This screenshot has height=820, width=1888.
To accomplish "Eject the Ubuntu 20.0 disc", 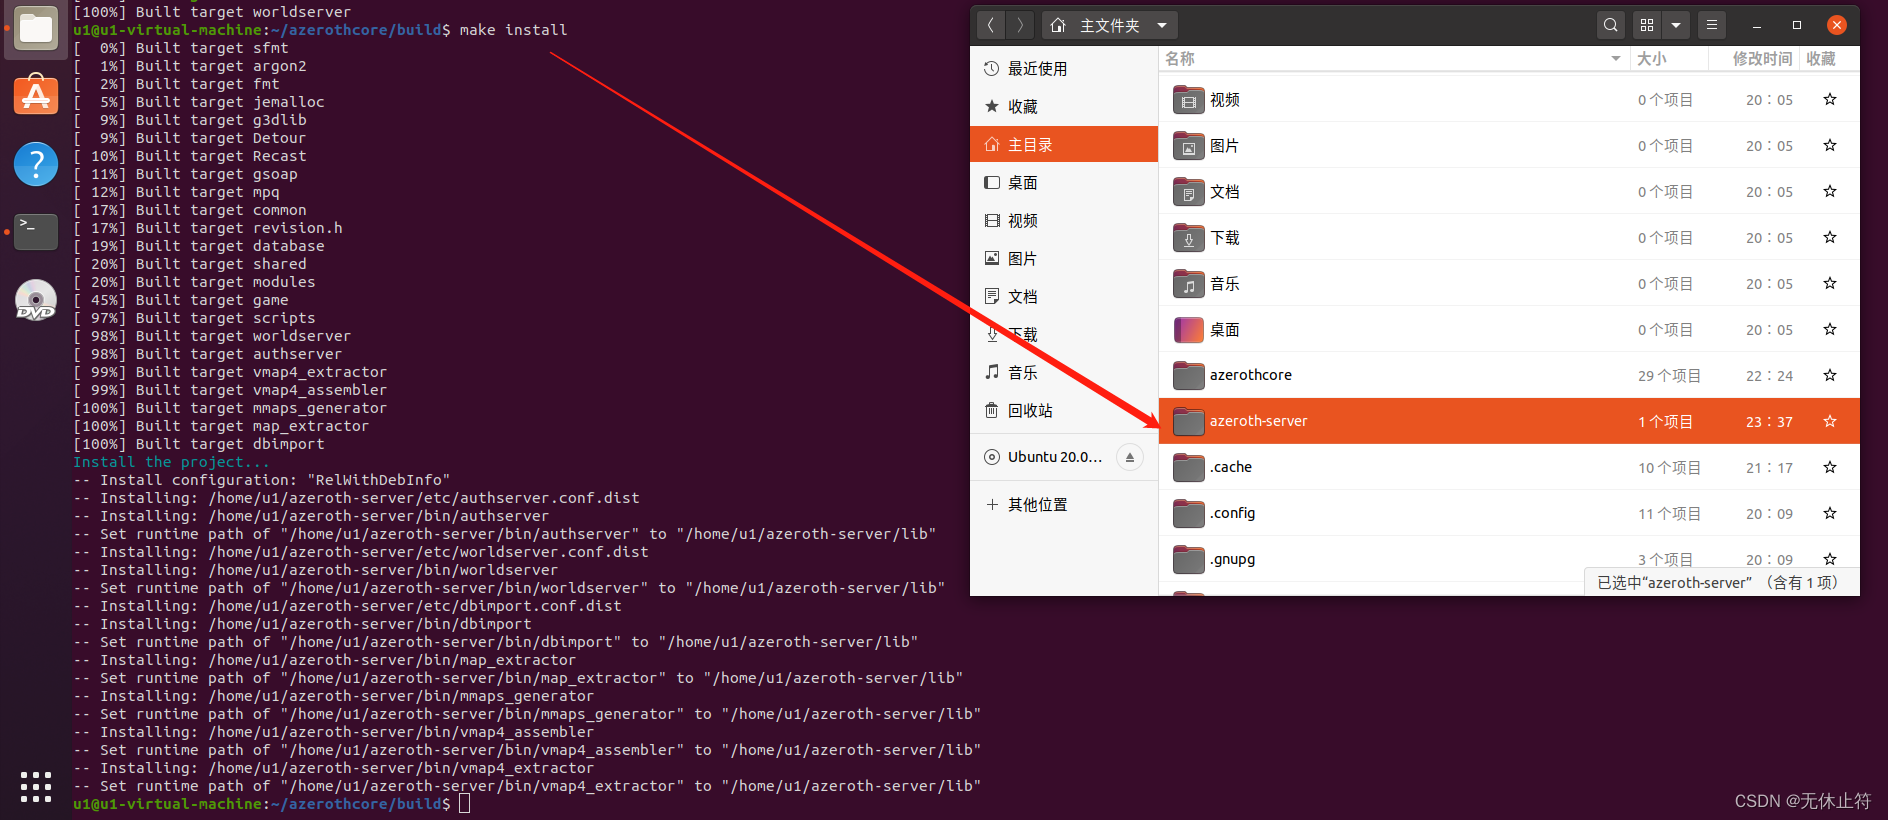I will (x=1129, y=457).
